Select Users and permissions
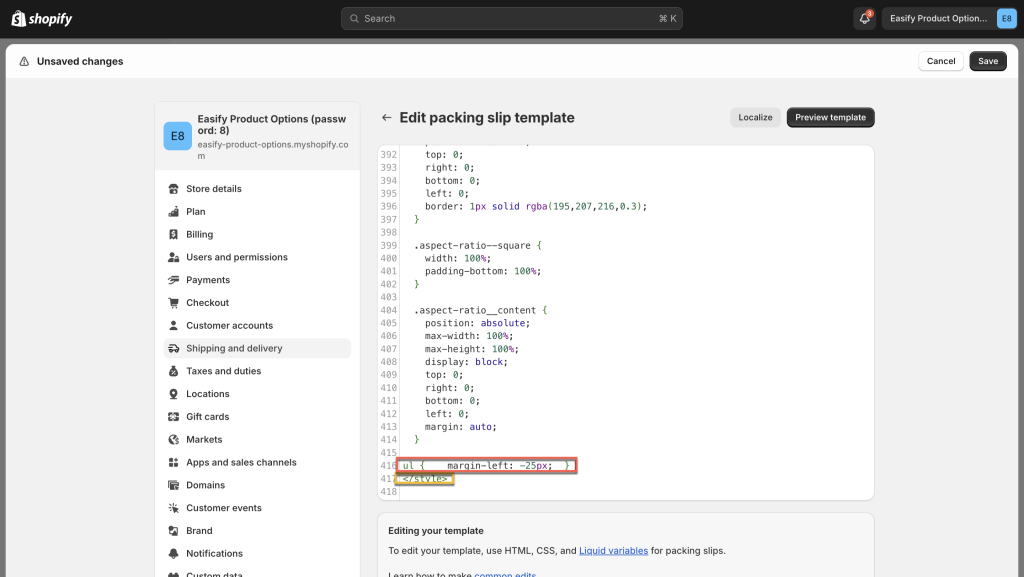The image size is (1024, 577). (257, 257)
